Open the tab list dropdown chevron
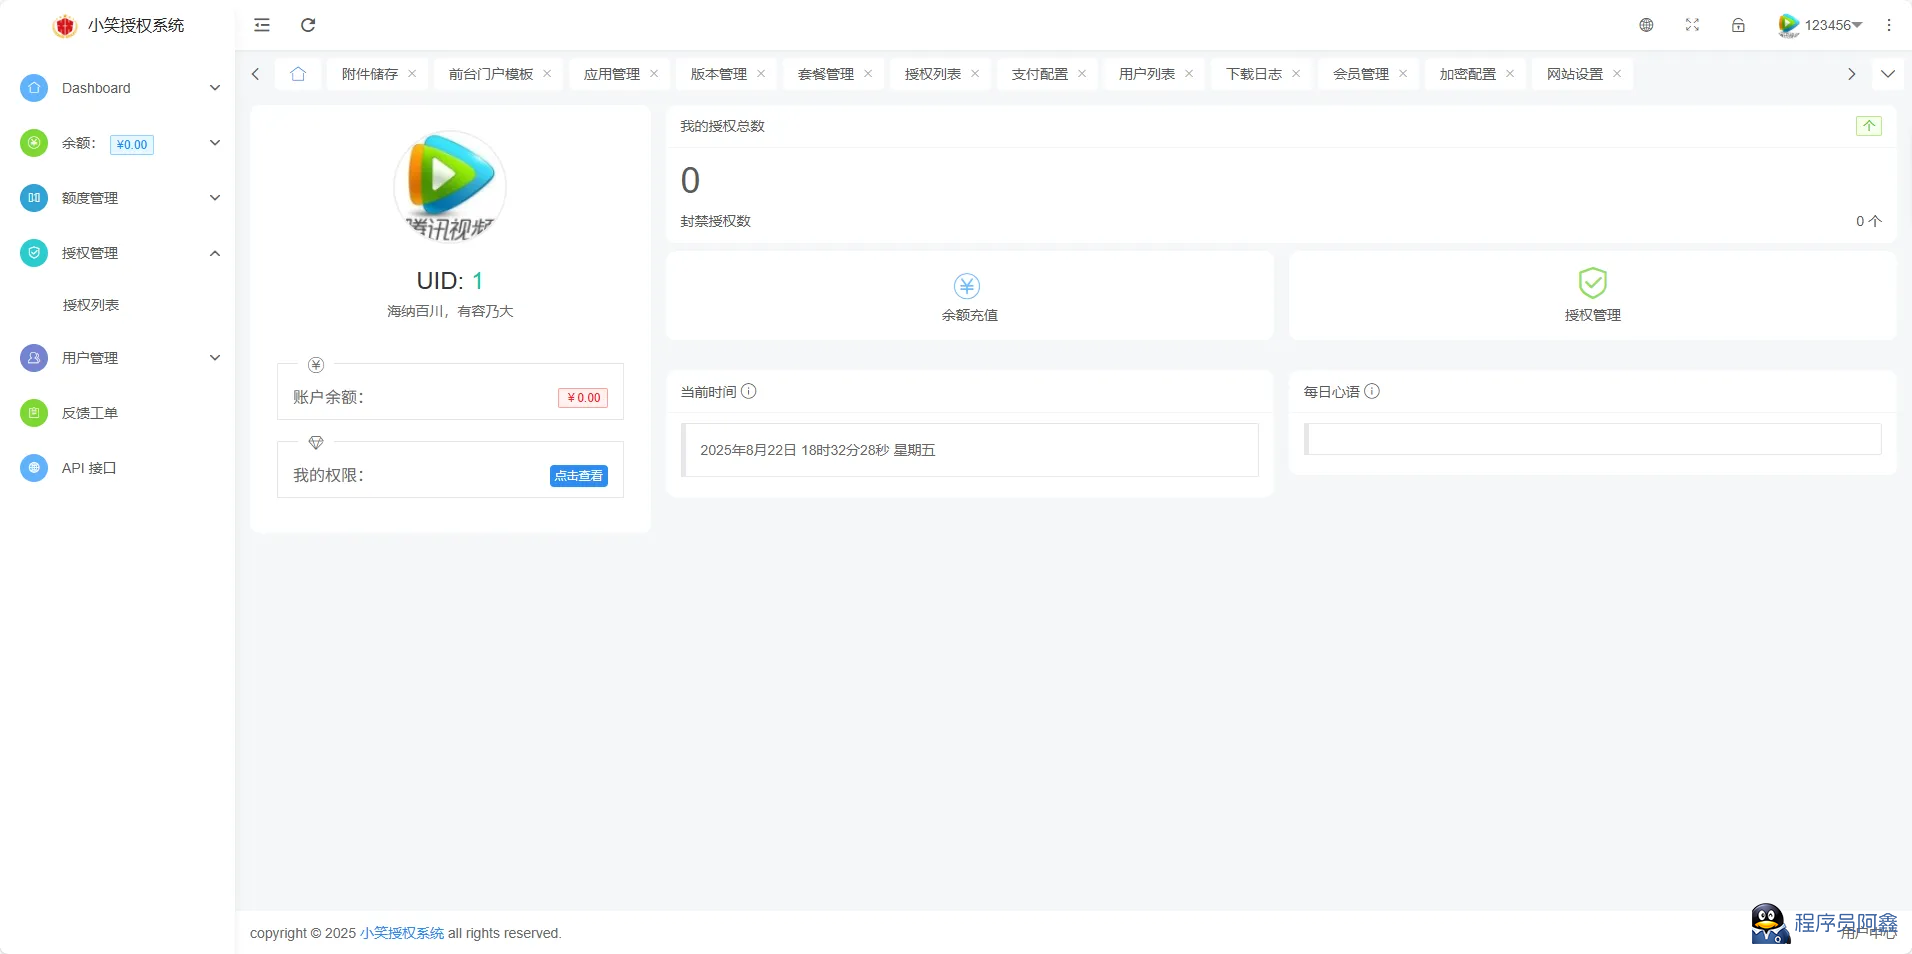1912x954 pixels. point(1888,74)
